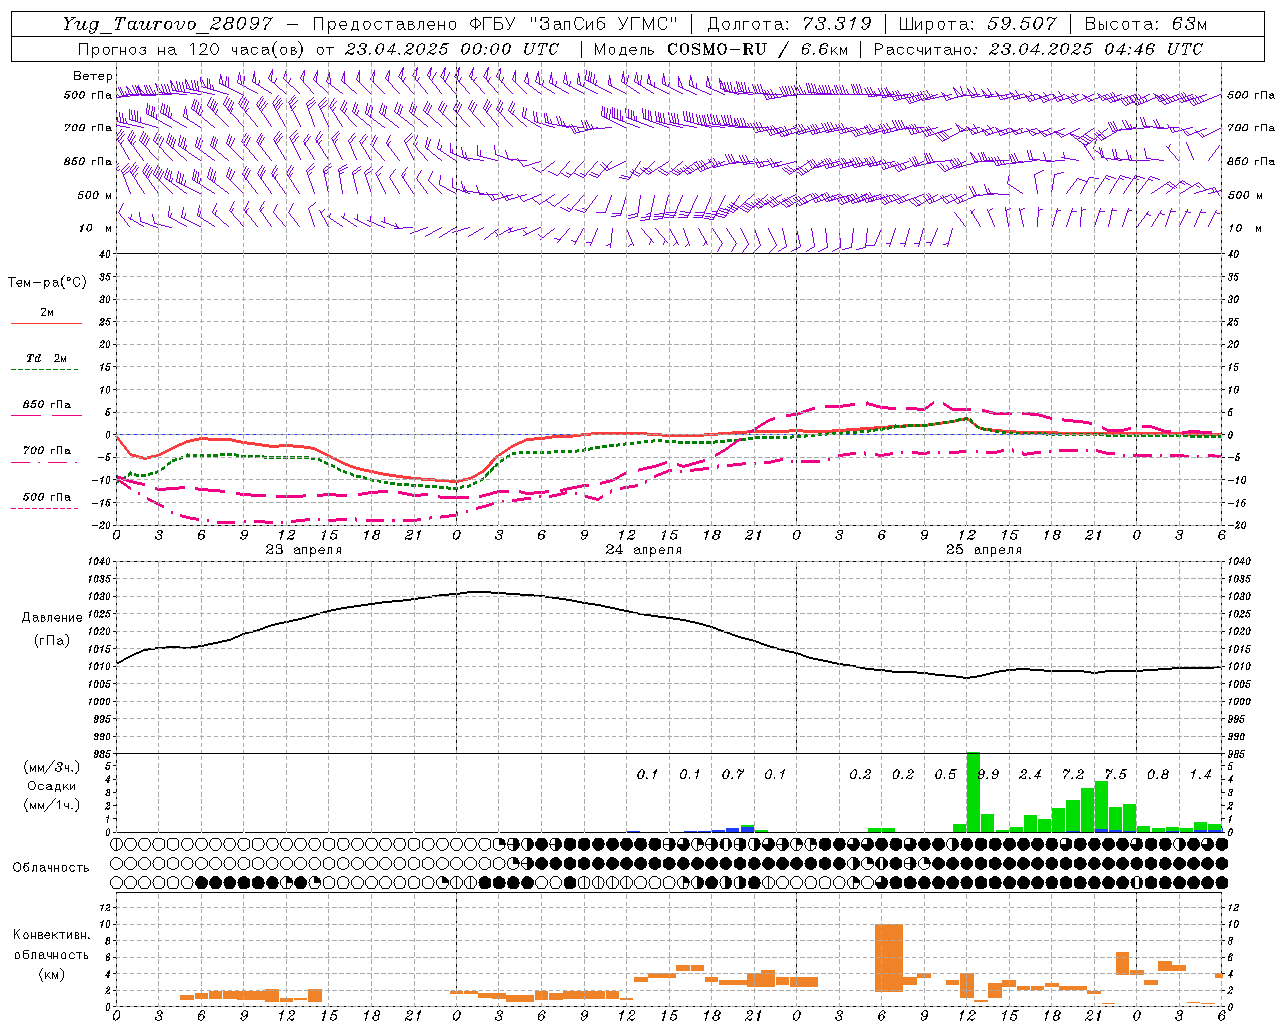
Task: Click the (мм/3ч.) units label
Action: click(52, 767)
